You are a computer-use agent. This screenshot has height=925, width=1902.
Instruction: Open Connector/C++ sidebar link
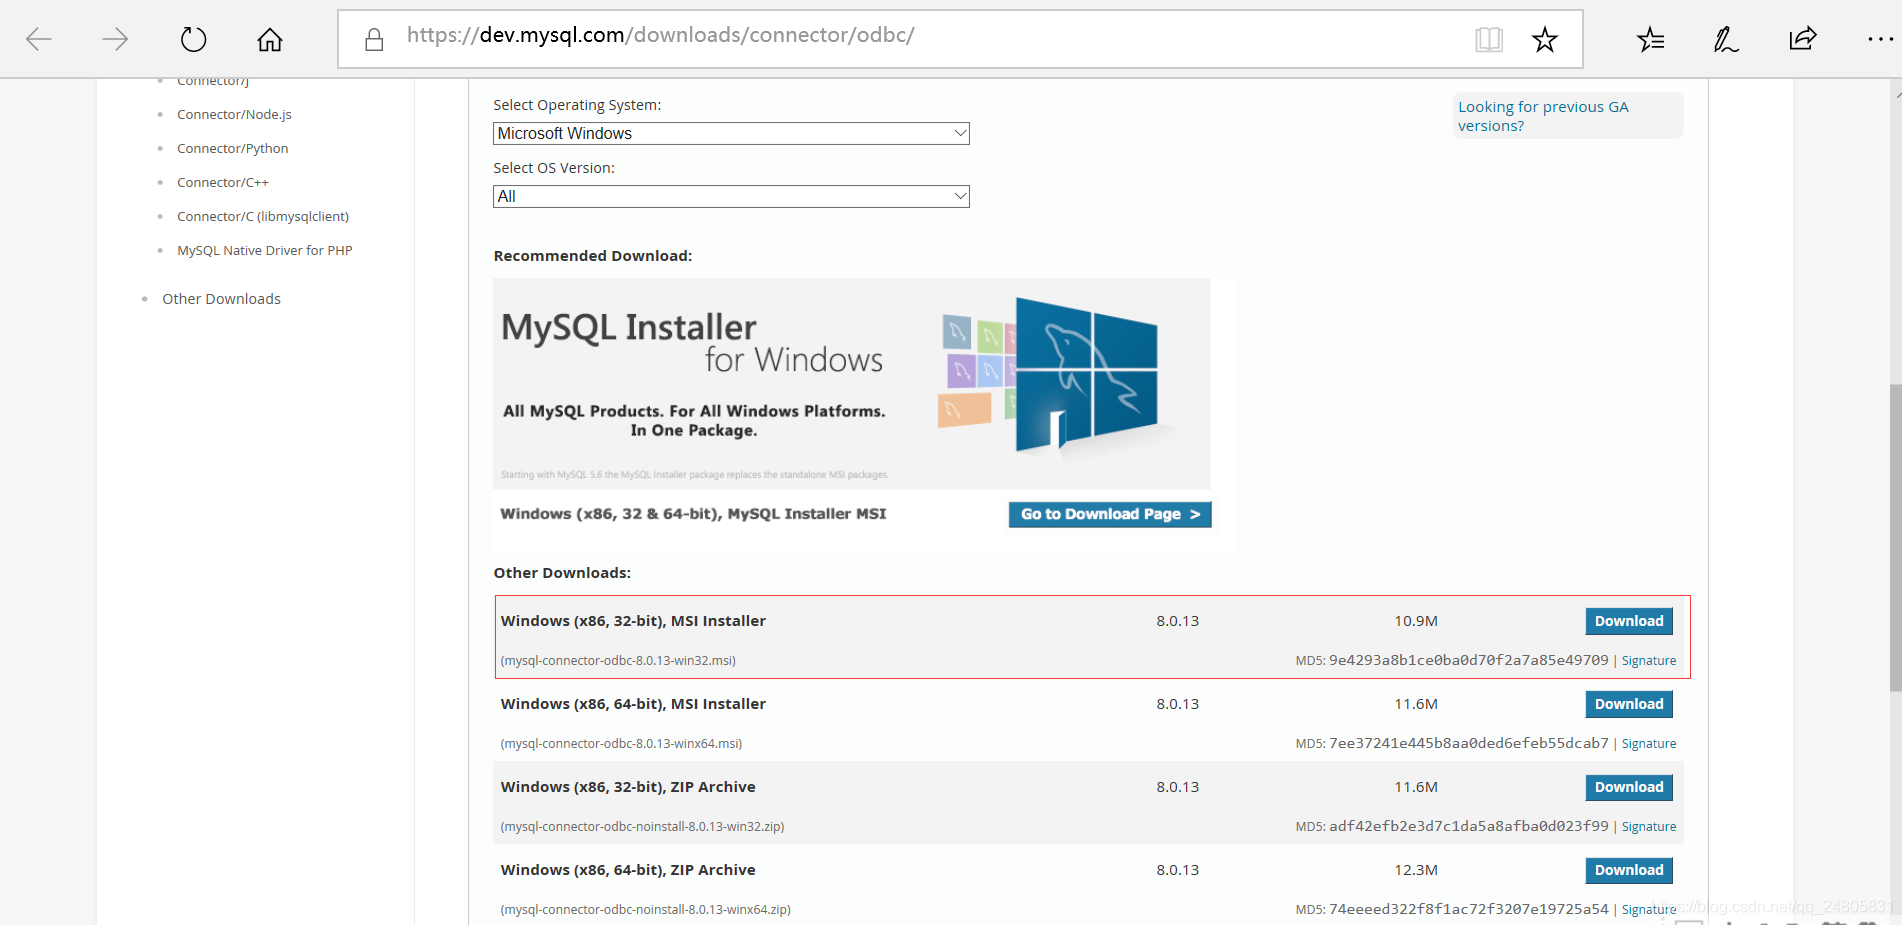coord(223,182)
